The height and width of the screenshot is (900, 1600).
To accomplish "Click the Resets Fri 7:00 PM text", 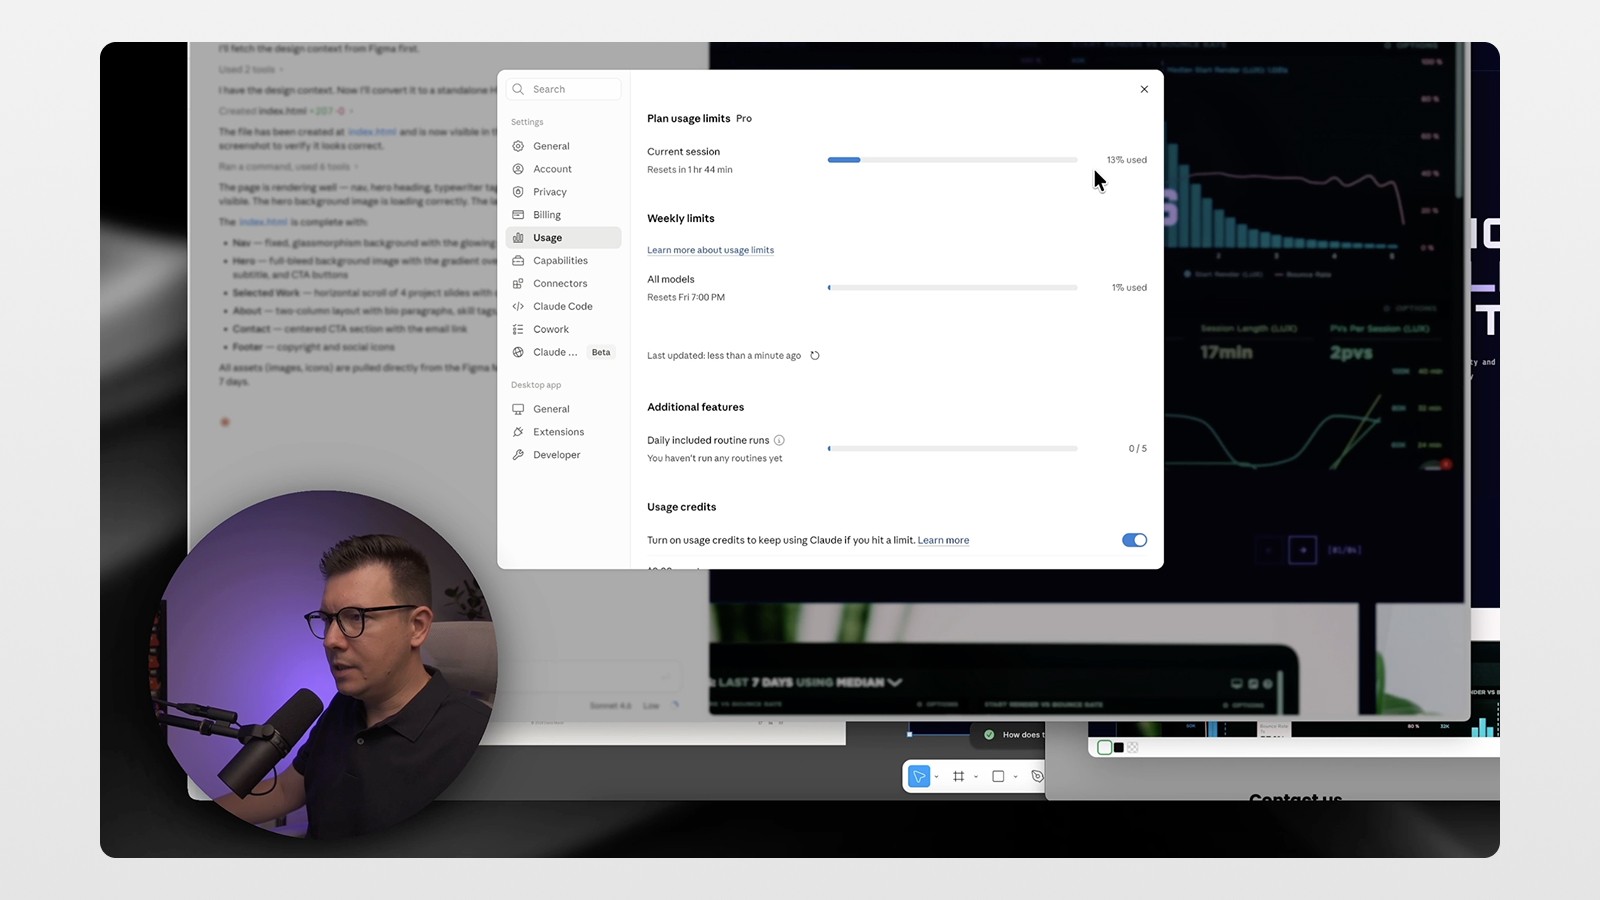I will pos(686,297).
